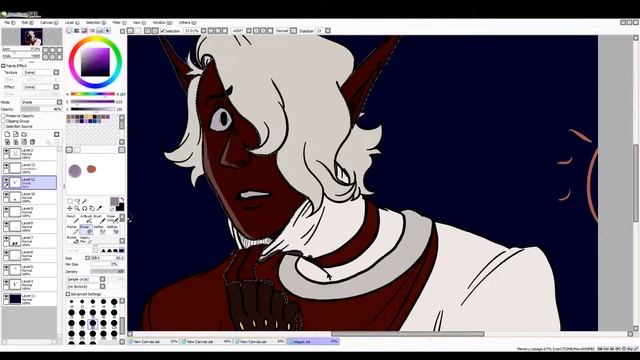Choose the Pencil brush tool

pos(72,219)
